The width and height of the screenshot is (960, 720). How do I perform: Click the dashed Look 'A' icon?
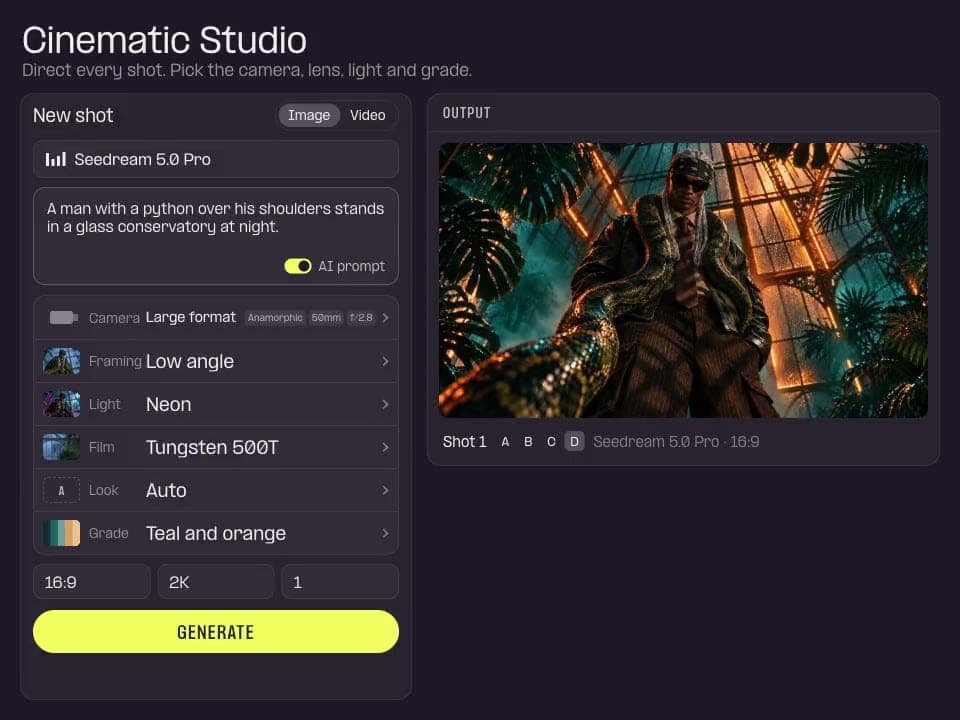61,490
